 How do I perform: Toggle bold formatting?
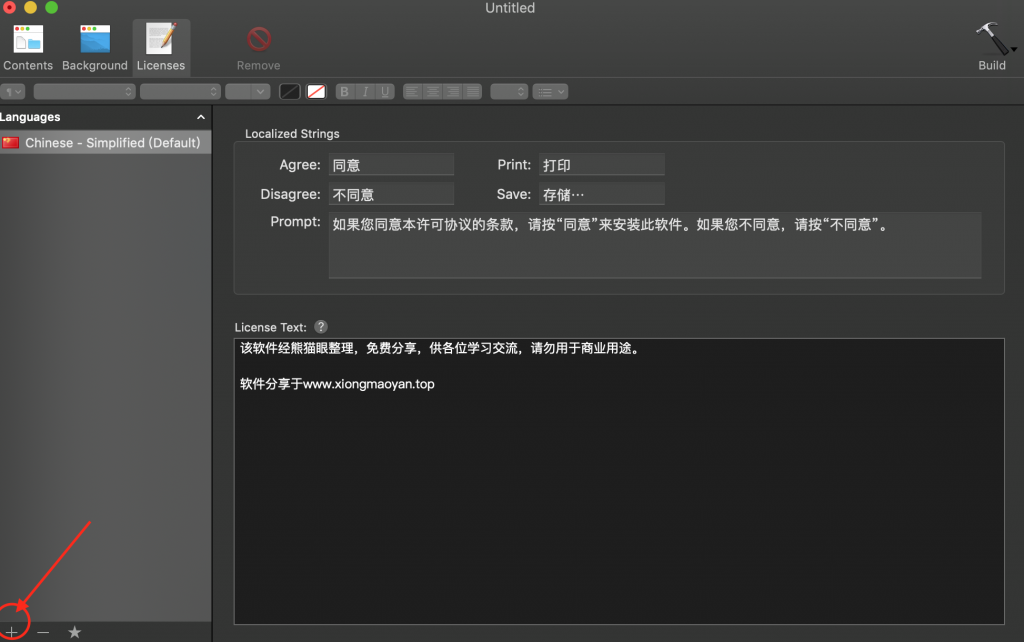click(344, 91)
